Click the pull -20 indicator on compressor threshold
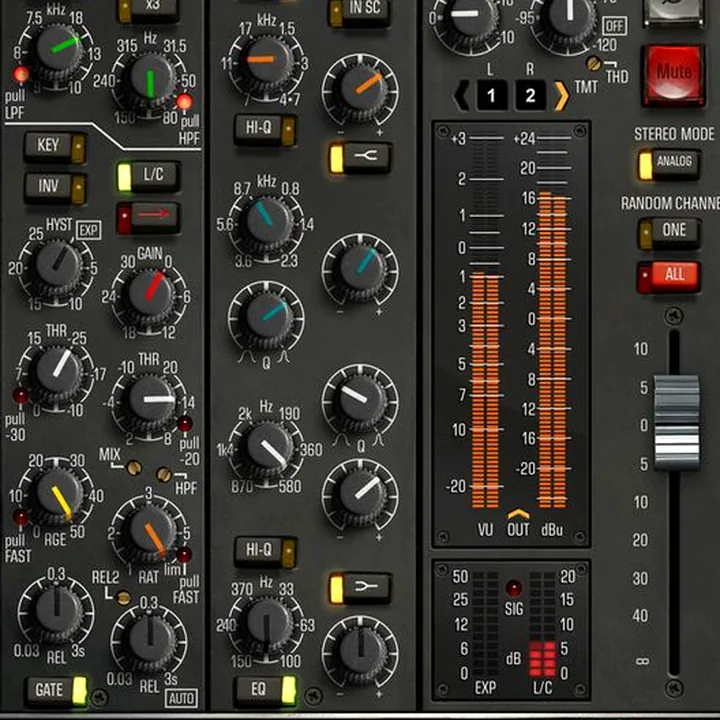 coord(185,423)
